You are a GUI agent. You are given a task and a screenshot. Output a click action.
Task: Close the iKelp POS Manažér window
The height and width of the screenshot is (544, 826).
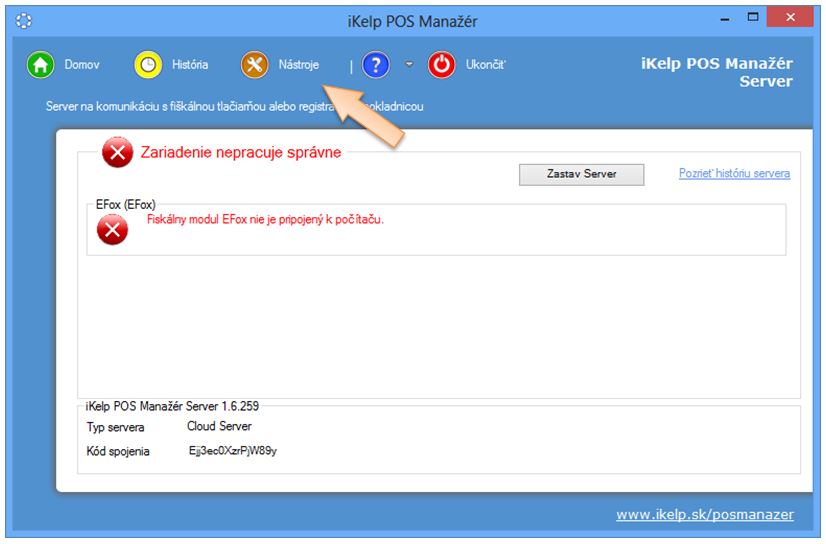791,18
